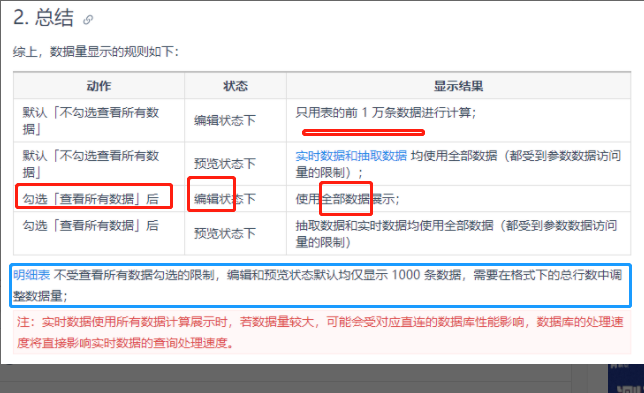Click the last row's 预览状态下 cell
Viewport: 644px width, 393px height.
[x=235, y=234]
